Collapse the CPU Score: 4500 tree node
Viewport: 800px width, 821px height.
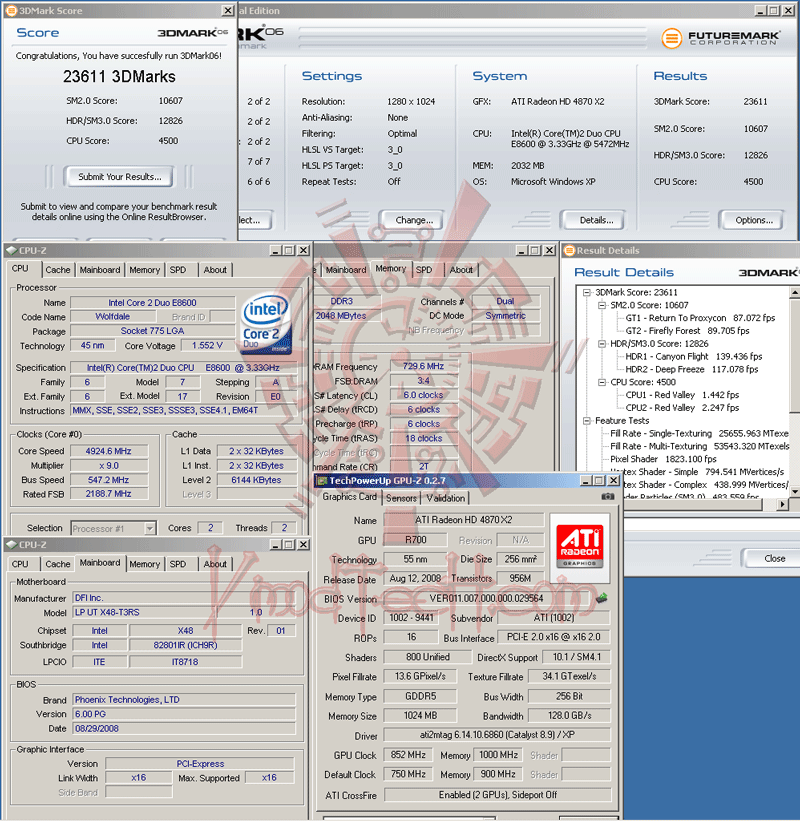pos(602,382)
